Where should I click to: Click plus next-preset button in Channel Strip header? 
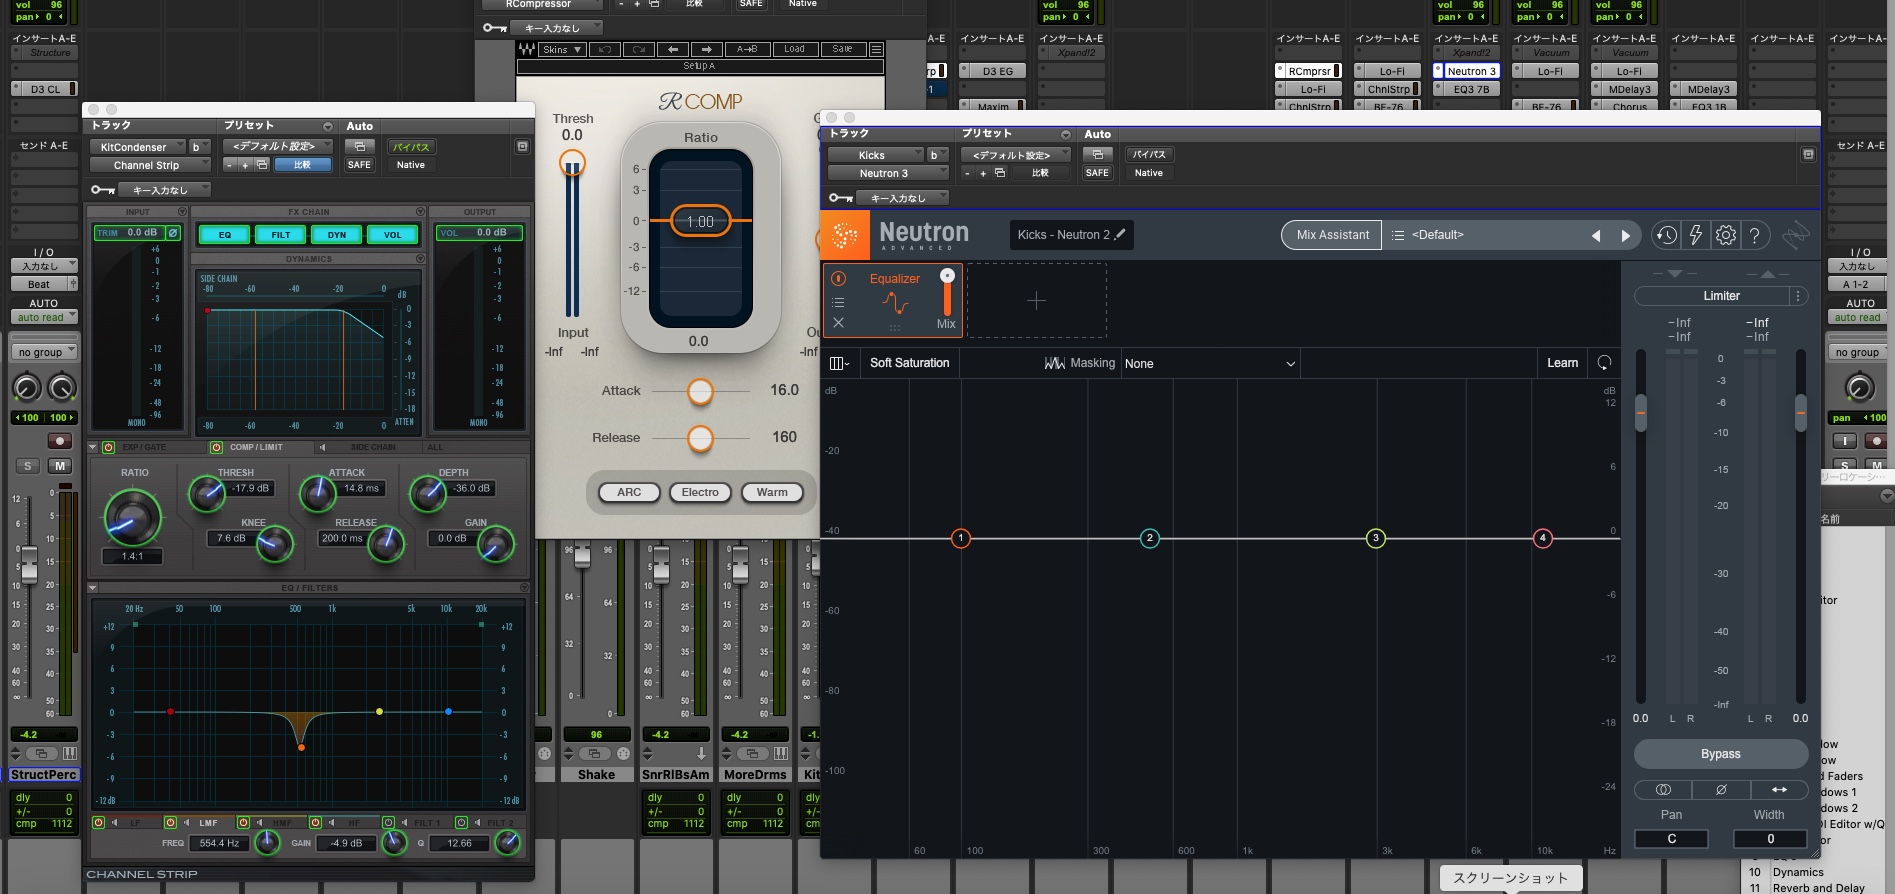[x=244, y=165]
